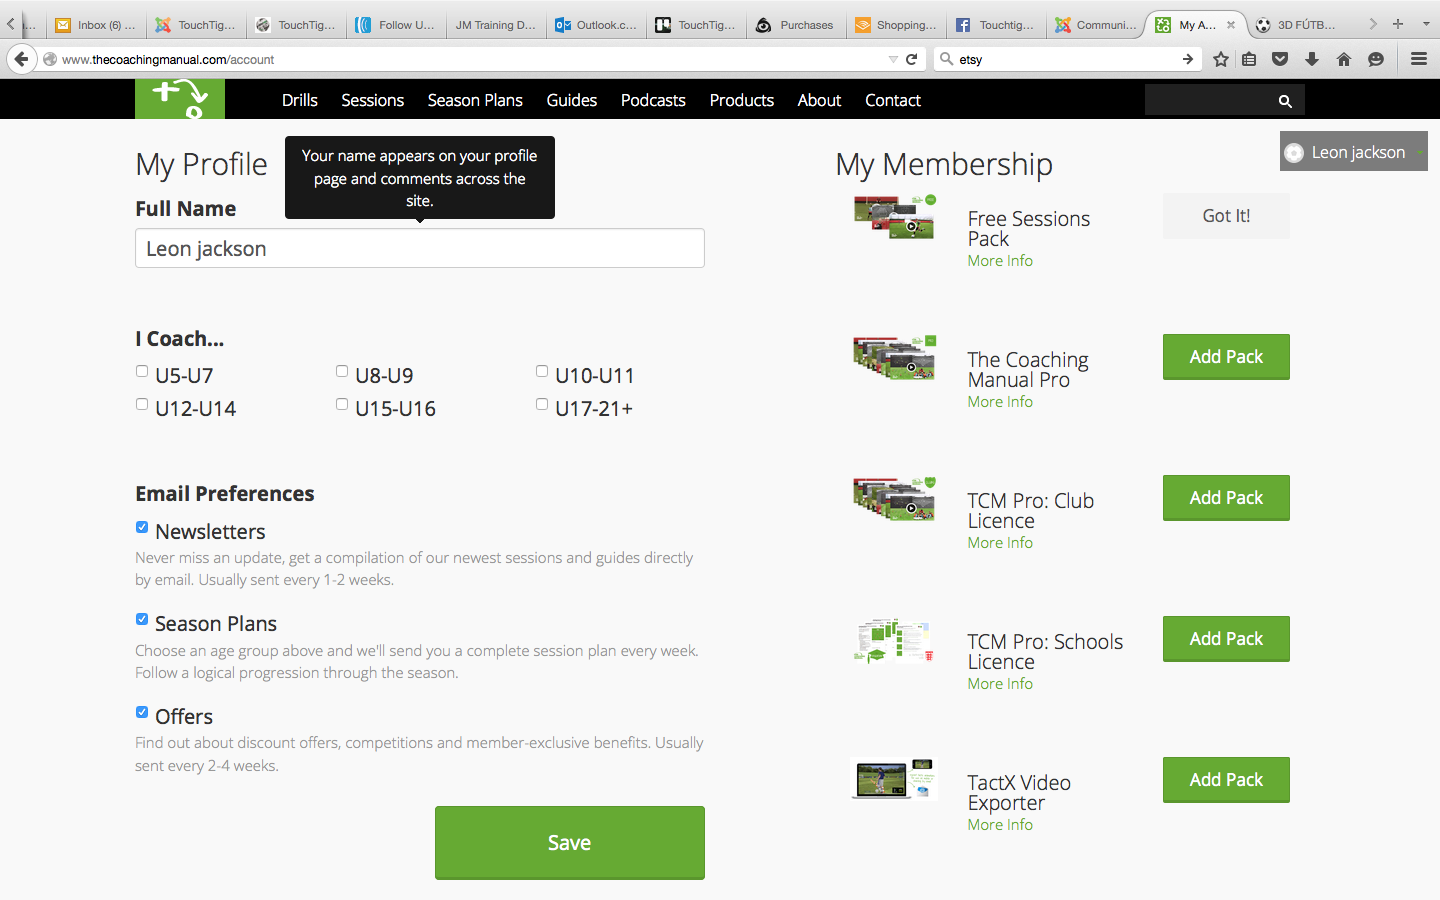Click the Full Name input field

420,248
